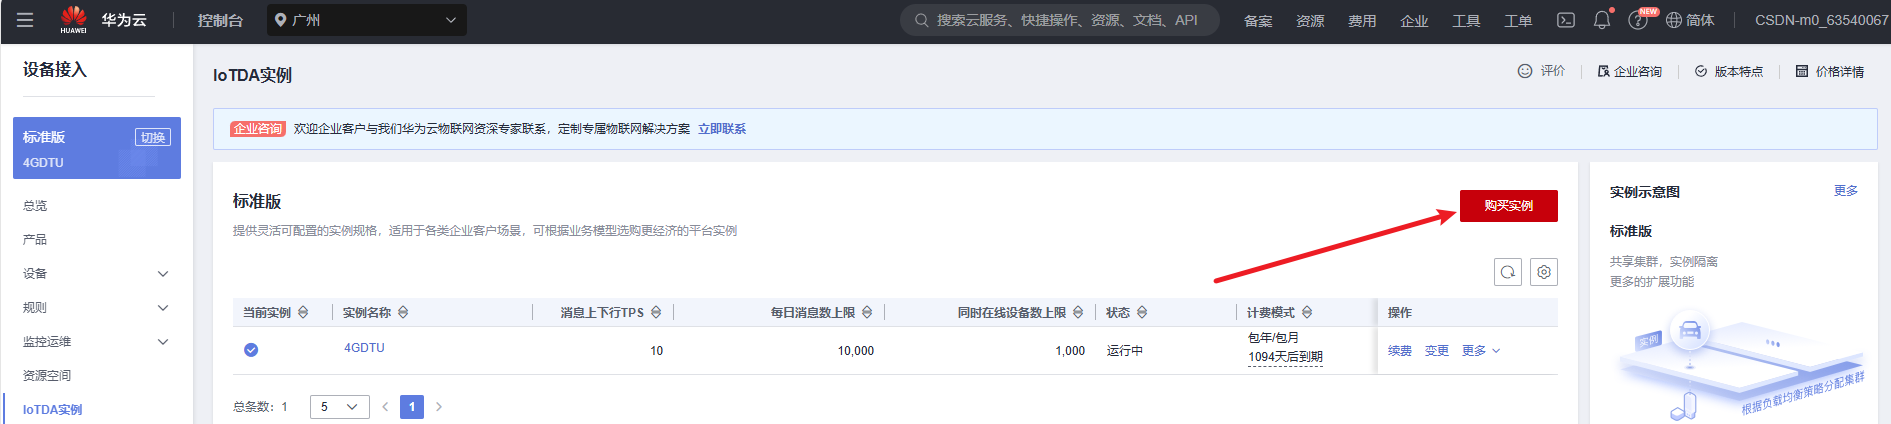Screen dimensions: 1891x424
Task: Open 版本特点 at page top
Action: (x=1729, y=71)
